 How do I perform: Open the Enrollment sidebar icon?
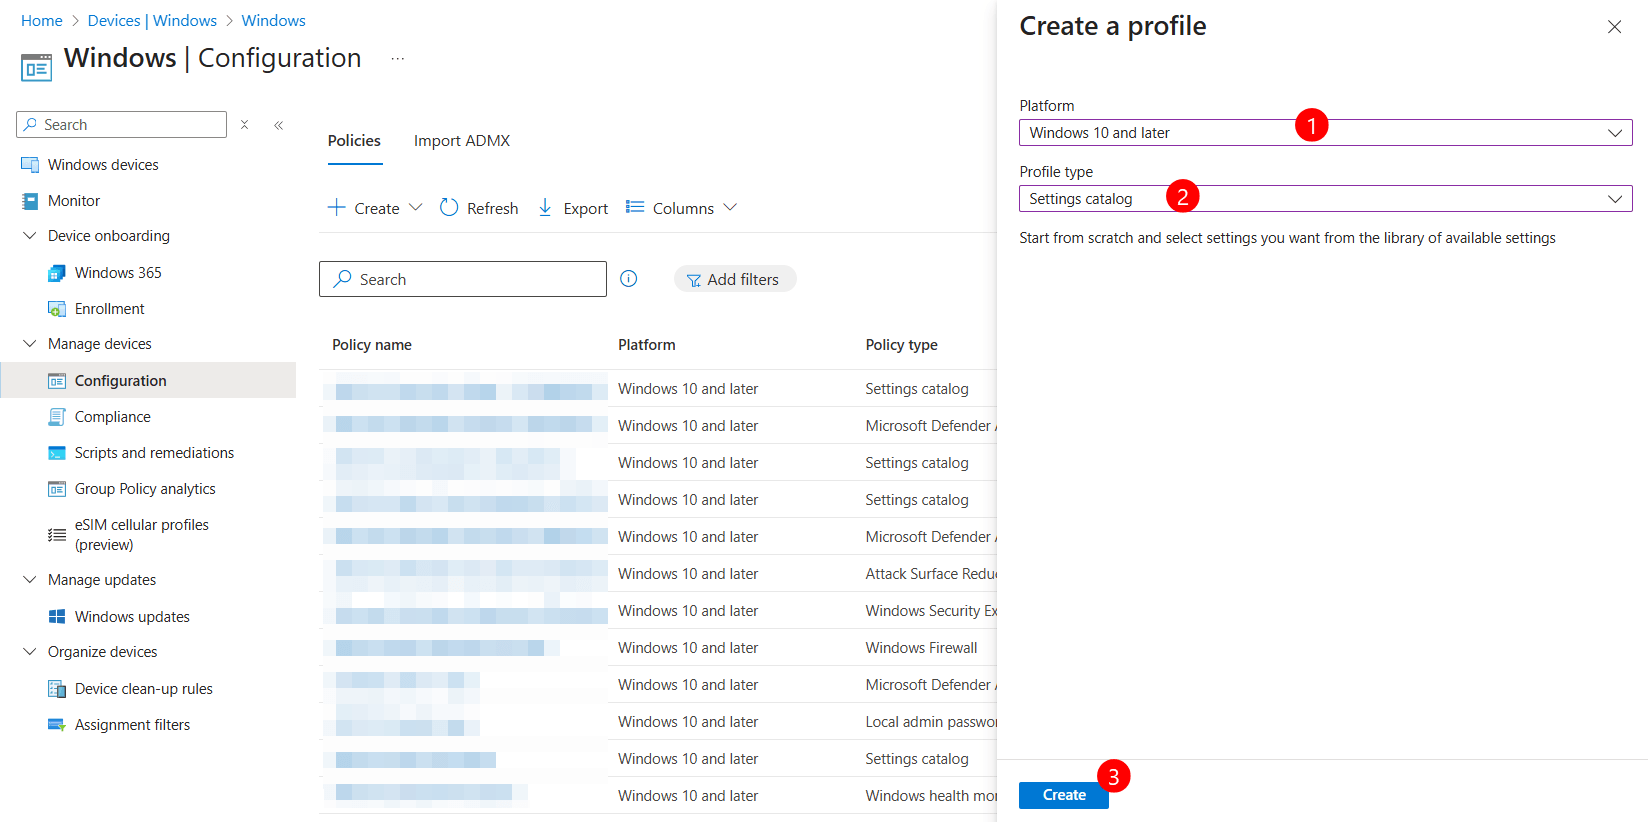[x=57, y=309]
